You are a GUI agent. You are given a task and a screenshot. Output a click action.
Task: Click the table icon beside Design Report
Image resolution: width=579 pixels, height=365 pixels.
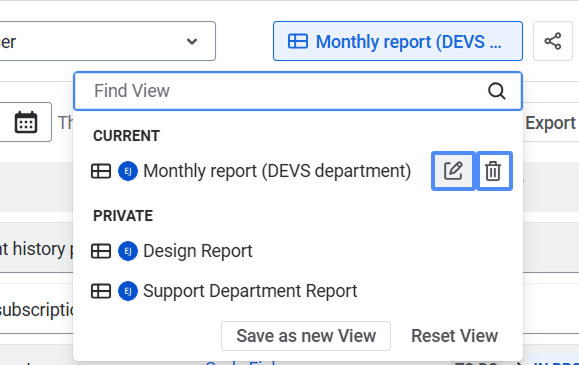click(101, 251)
